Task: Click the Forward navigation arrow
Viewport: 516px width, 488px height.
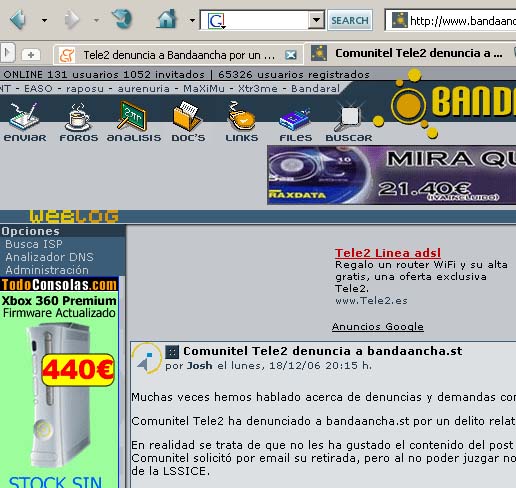Action: pos(72,20)
